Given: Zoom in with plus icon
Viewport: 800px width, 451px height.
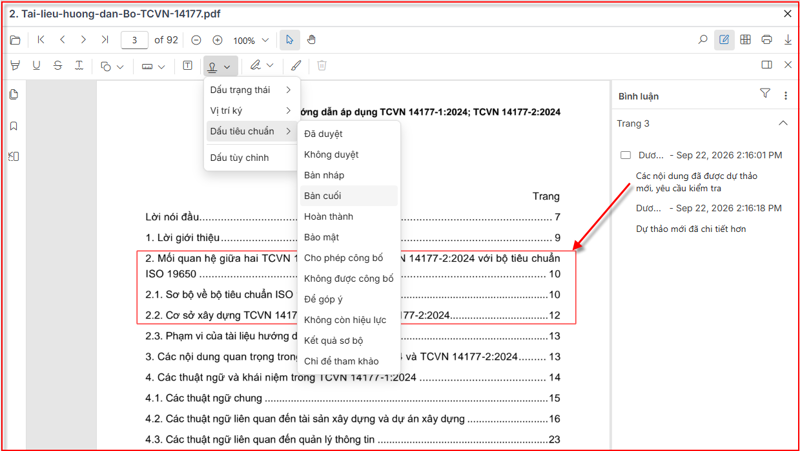Looking at the screenshot, I should click(x=217, y=40).
